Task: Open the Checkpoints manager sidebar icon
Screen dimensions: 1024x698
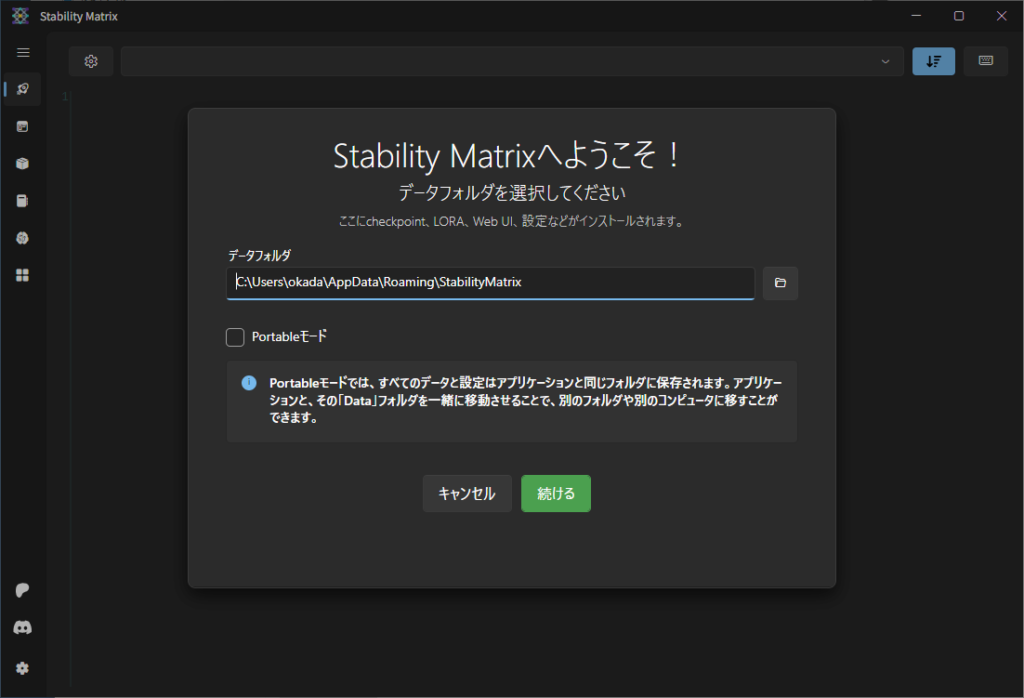Action: click(x=23, y=200)
